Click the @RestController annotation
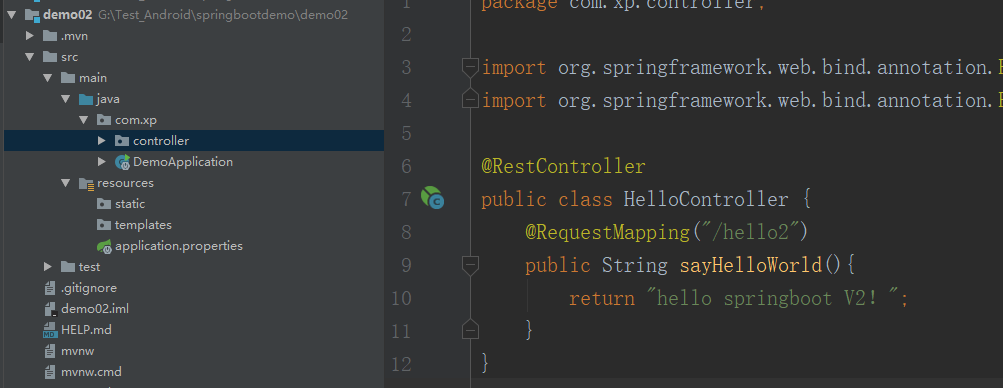 [x=564, y=166]
